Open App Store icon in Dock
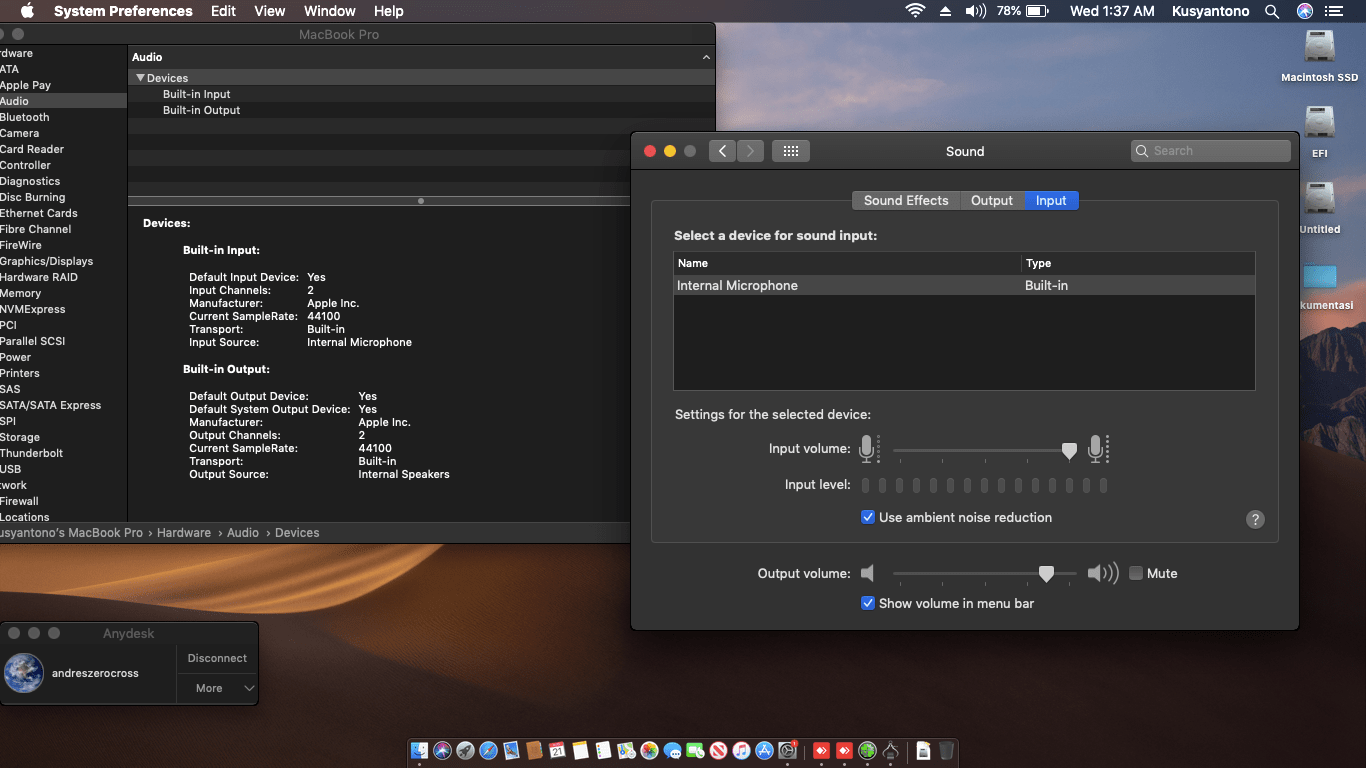This screenshot has width=1366, height=768. pos(765,750)
